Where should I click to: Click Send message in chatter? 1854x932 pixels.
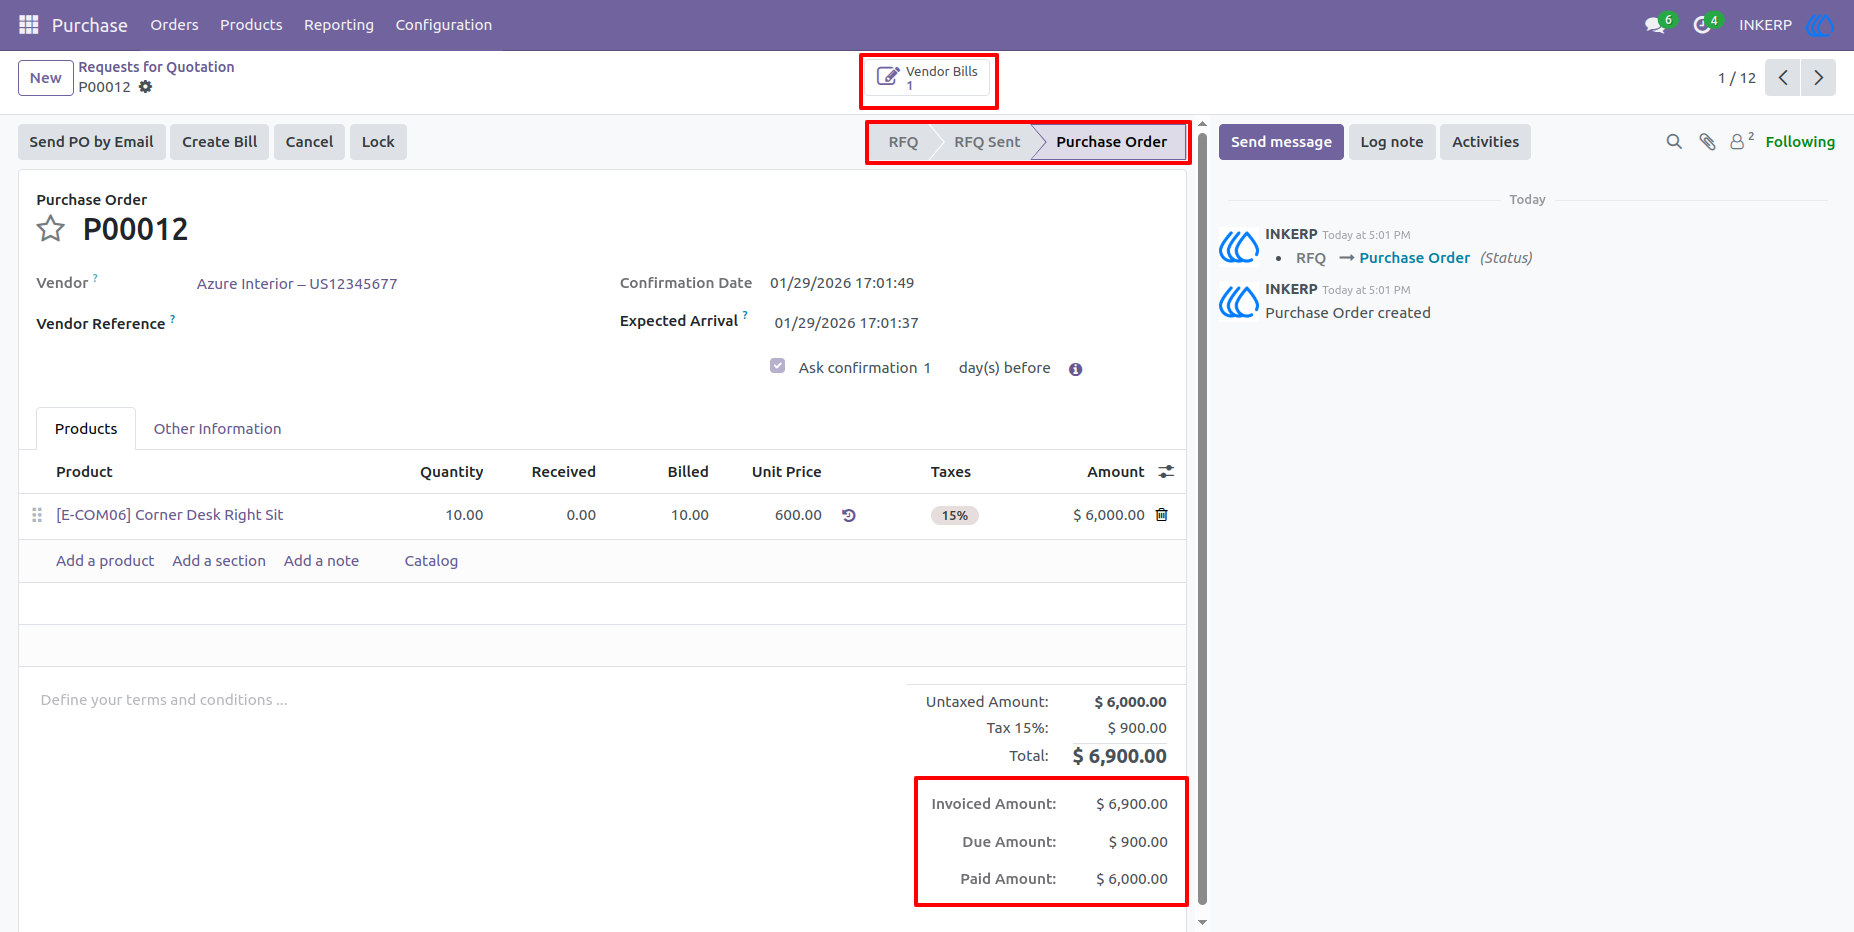pos(1281,142)
